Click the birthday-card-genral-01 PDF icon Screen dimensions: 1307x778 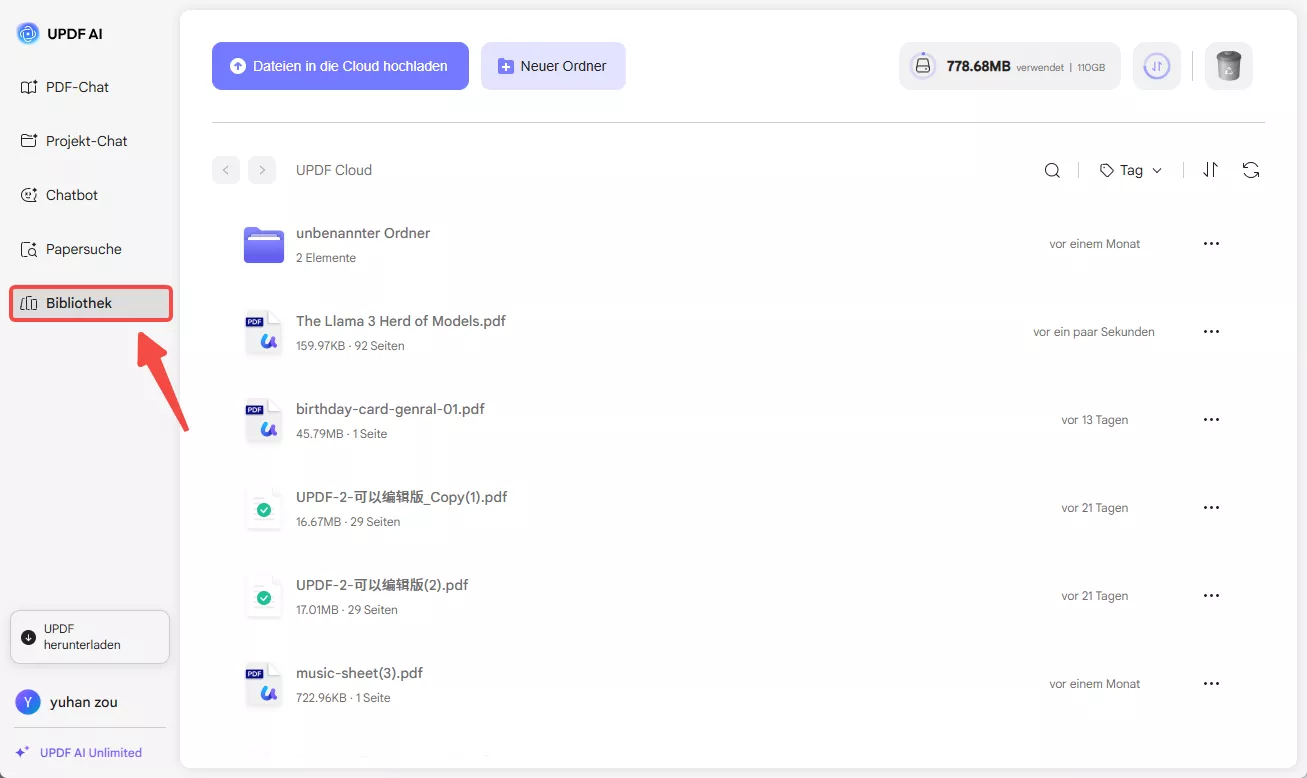point(264,421)
